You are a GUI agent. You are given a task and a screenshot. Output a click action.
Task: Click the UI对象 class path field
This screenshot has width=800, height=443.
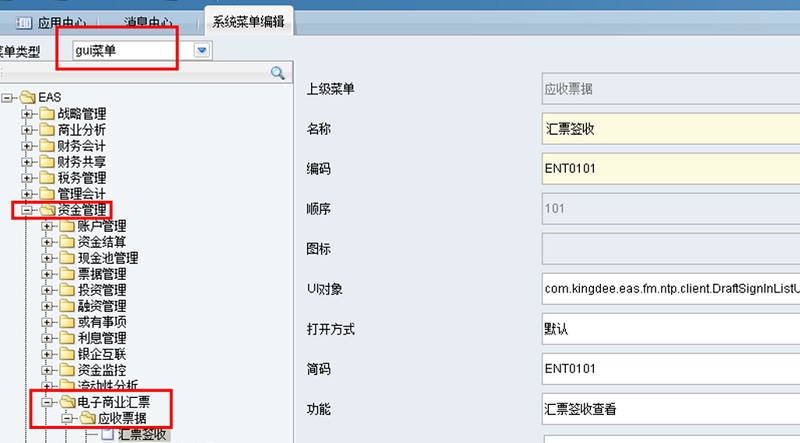coord(669,290)
